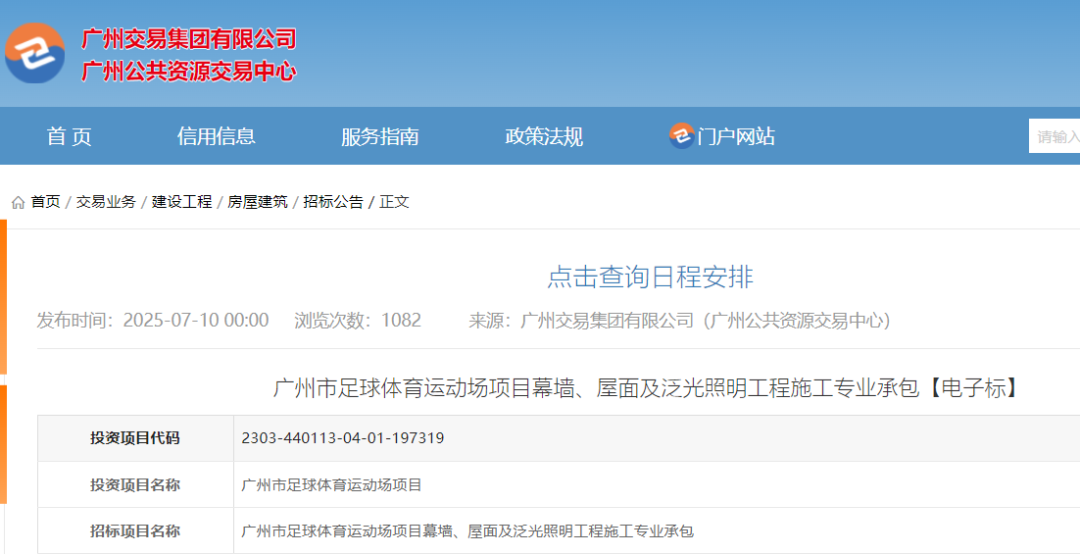
Task: Click the 招标项目名称 label cell
Action: pos(135,531)
